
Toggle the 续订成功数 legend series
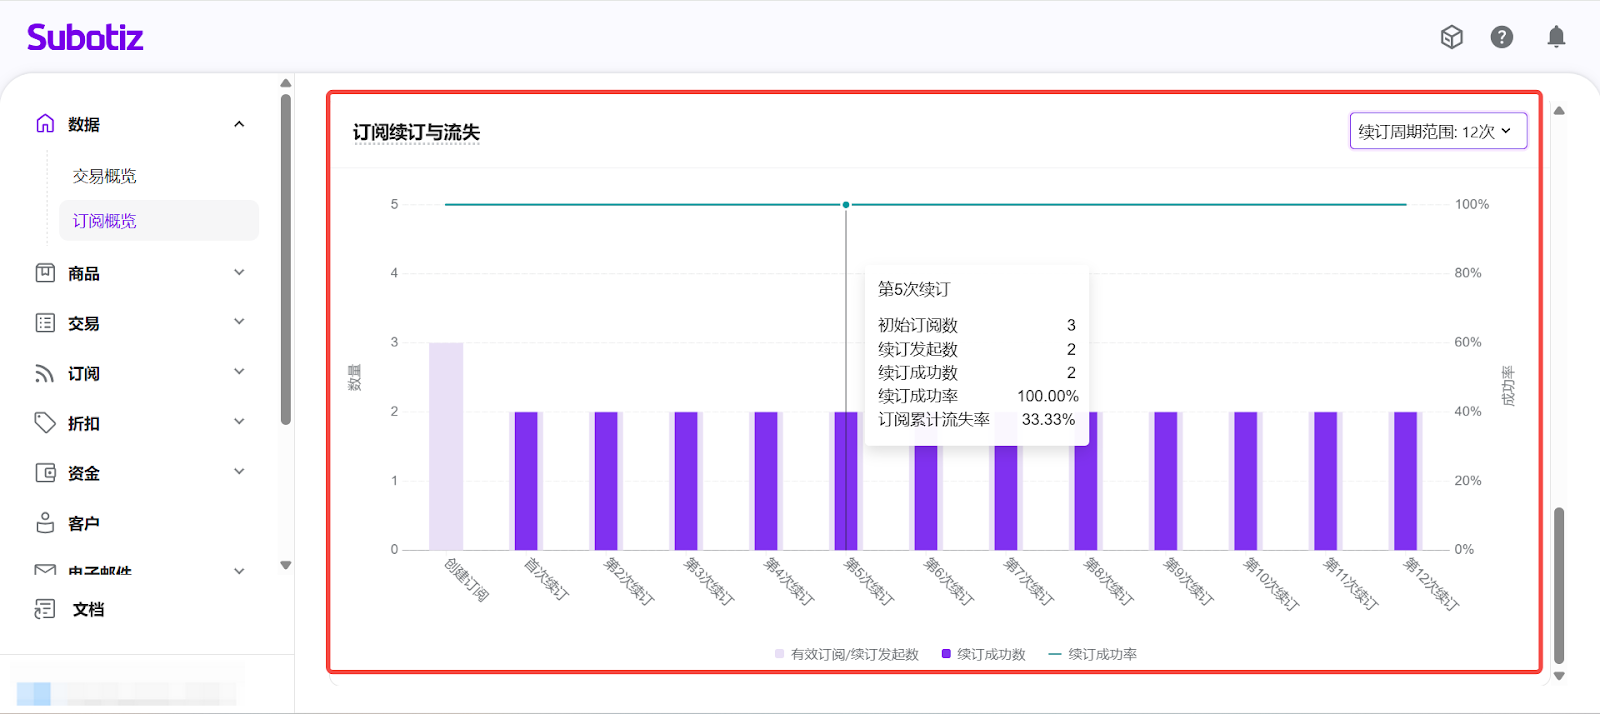pos(983,654)
